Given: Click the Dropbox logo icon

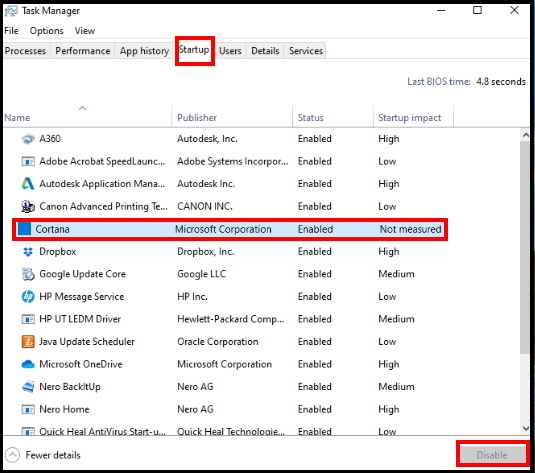Looking at the screenshot, I should (x=28, y=252).
